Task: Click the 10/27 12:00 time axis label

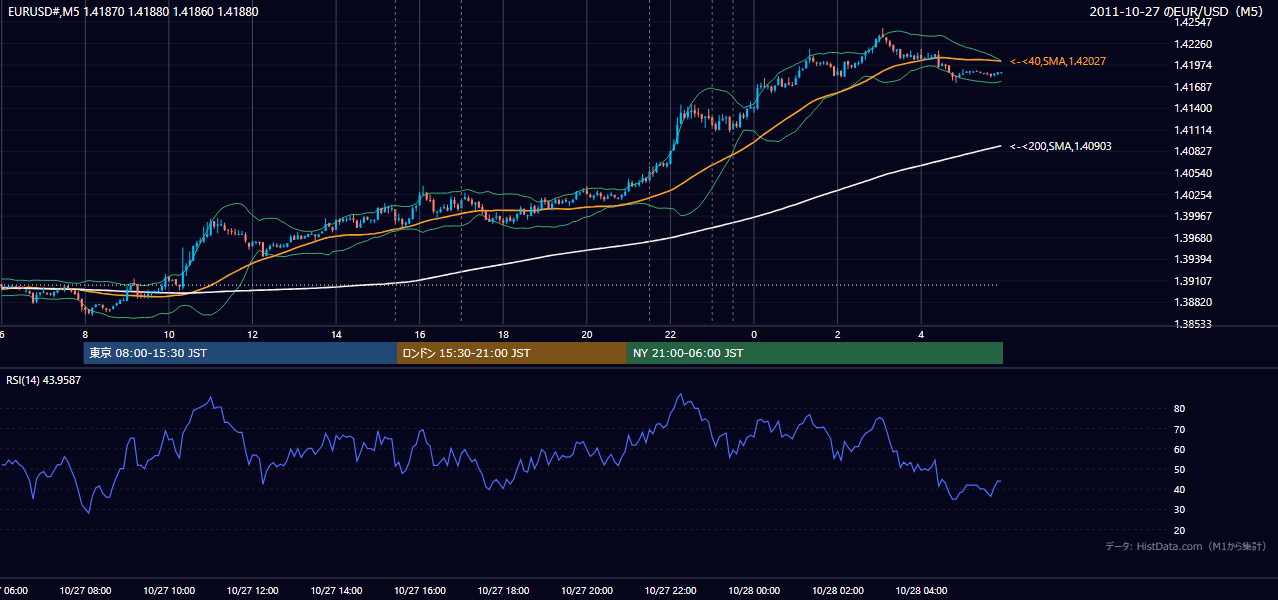Action: 252,591
